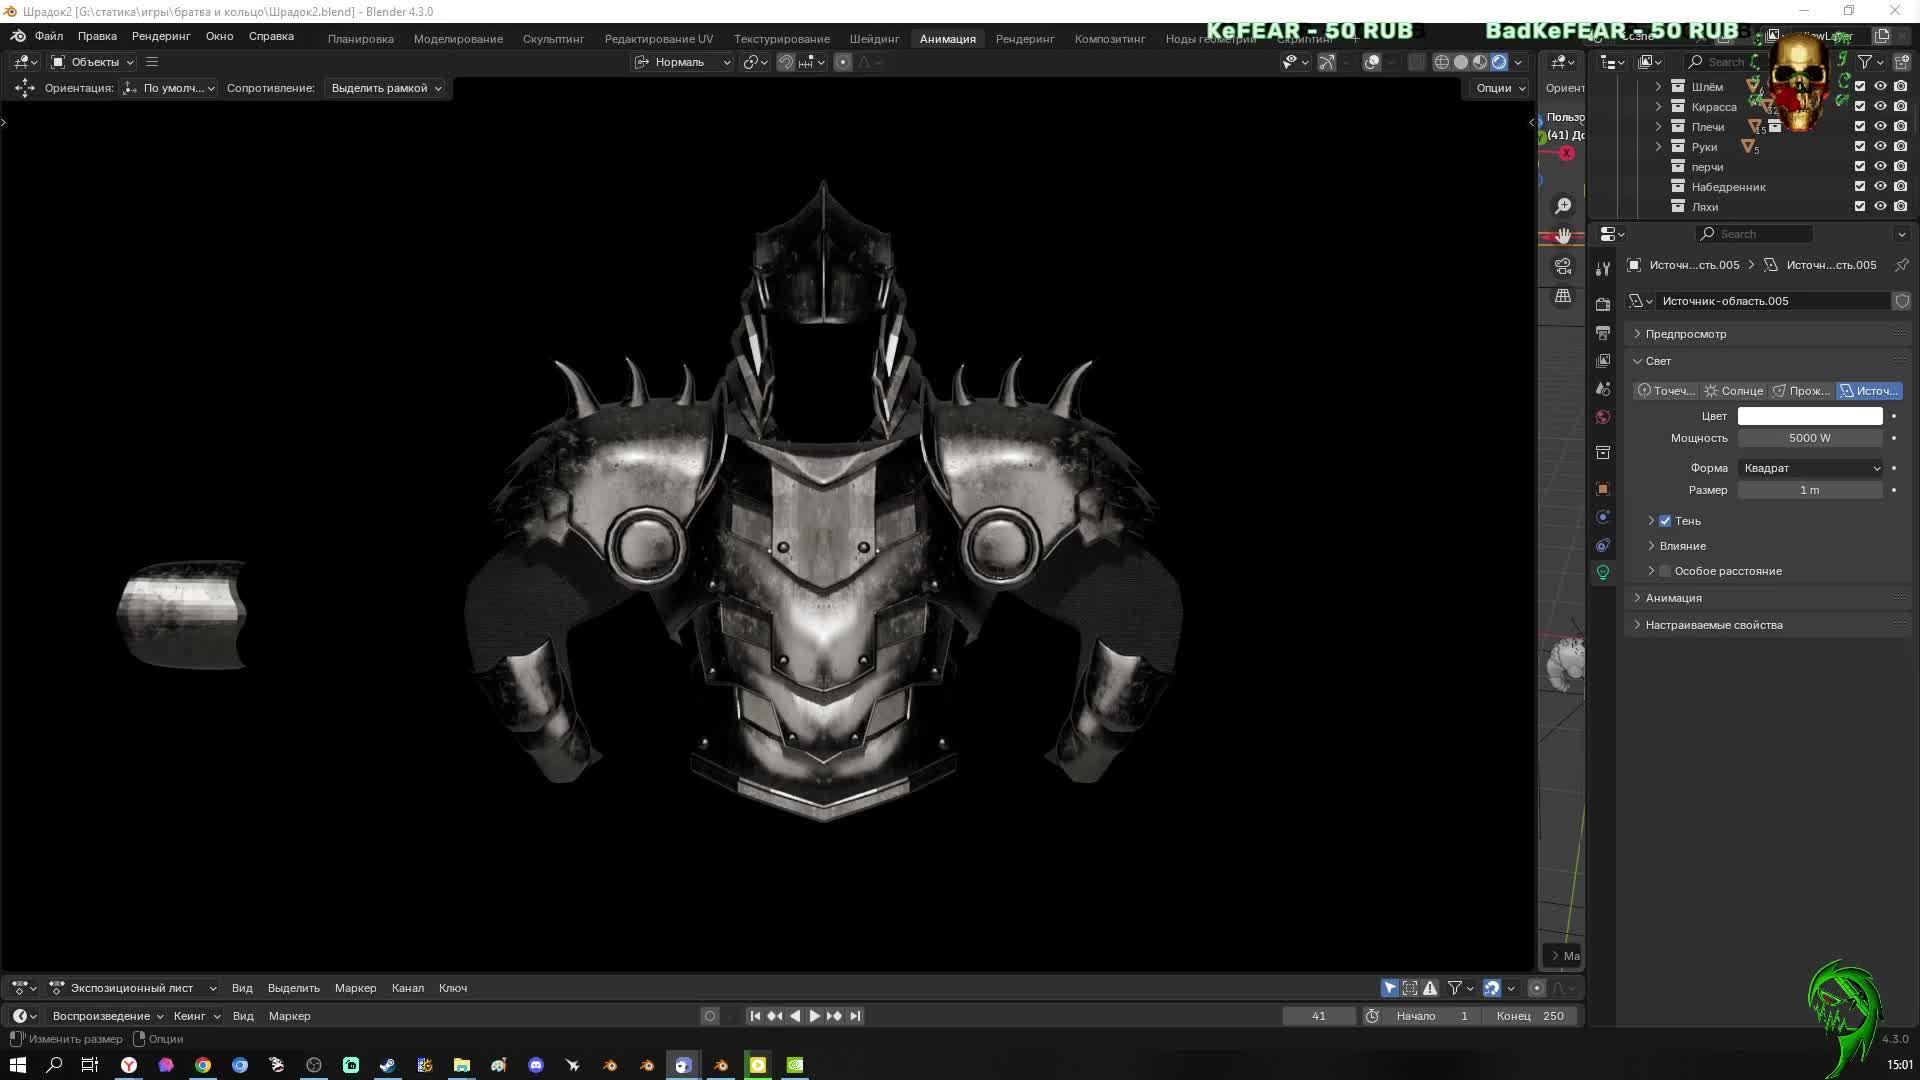This screenshot has width=1920, height=1080.
Task: Expand the Шлём collection
Action: 1658,86
